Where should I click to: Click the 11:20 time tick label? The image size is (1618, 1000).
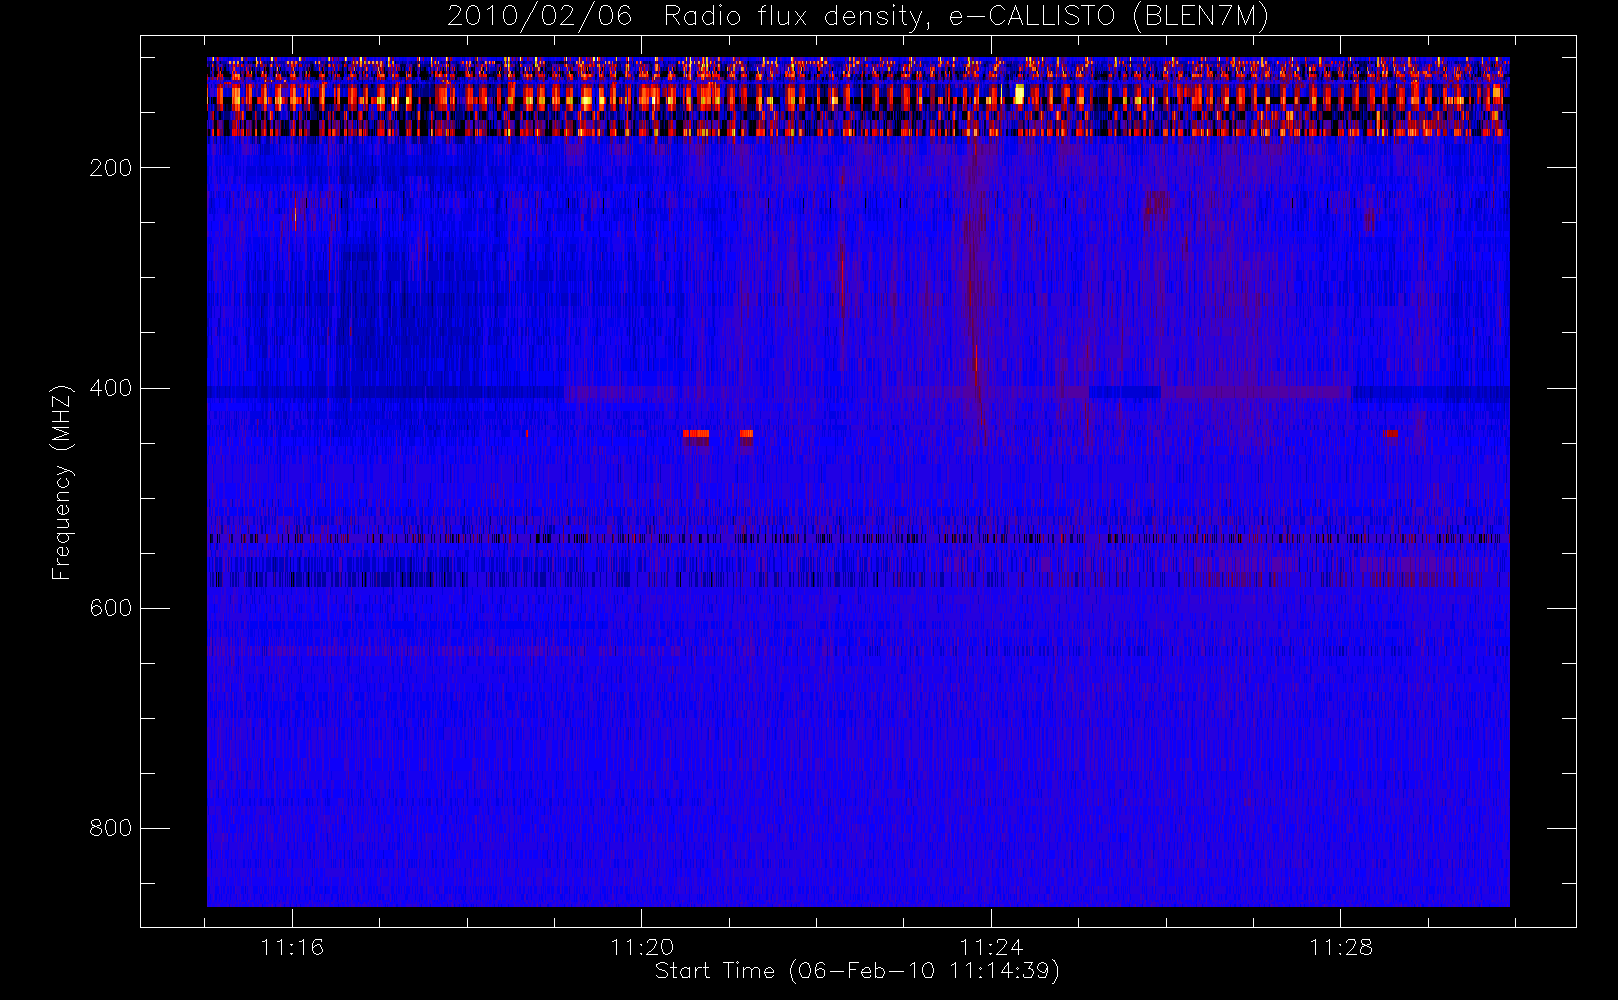pyautogui.click(x=642, y=947)
